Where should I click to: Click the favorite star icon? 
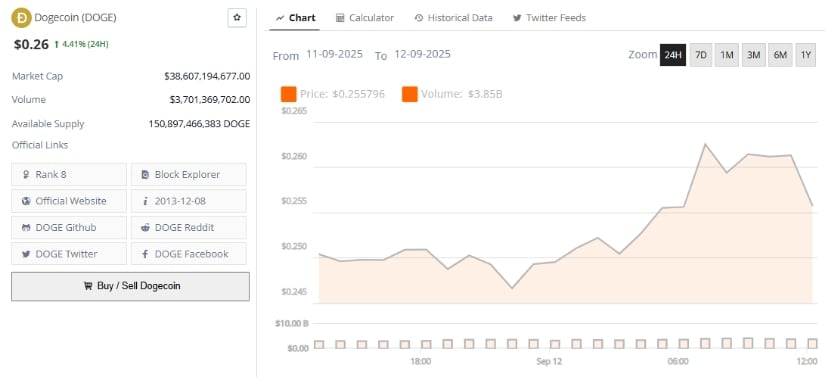[x=237, y=17]
